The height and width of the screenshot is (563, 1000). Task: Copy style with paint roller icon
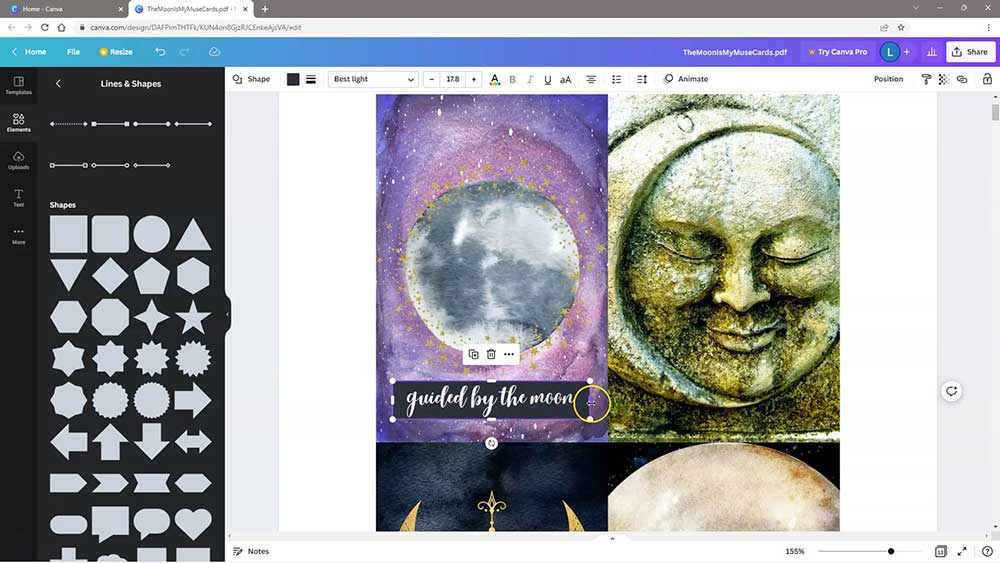pyautogui.click(x=926, y=79)
